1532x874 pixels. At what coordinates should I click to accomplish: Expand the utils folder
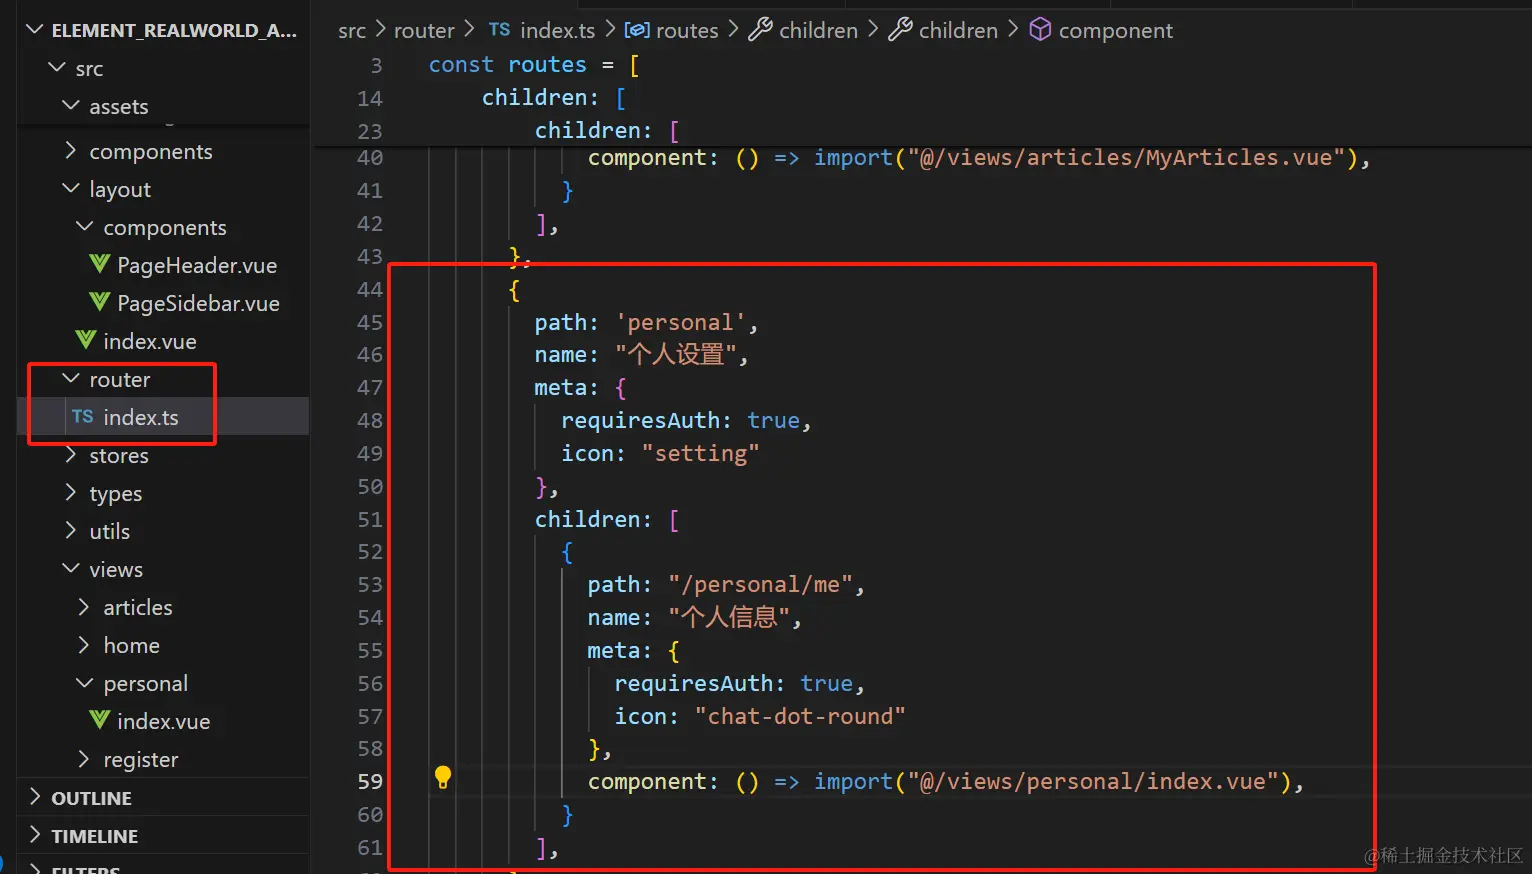[71, 531]
